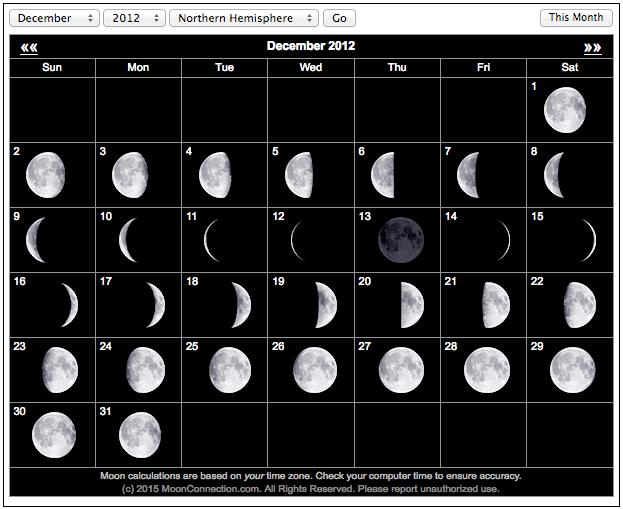This screenshot has width=623, height=509.
Task: Click the new moon on December 13
Action: click(401, 240)
